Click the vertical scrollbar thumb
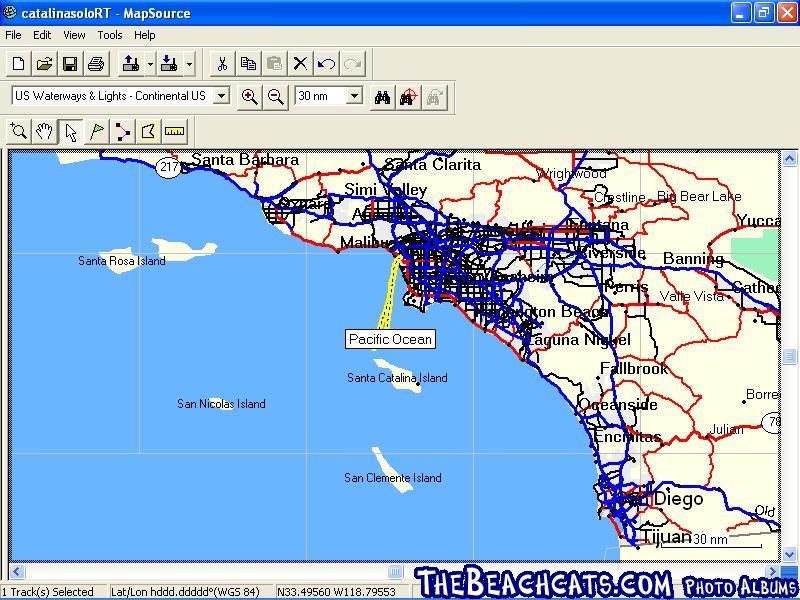 [789, 356]
